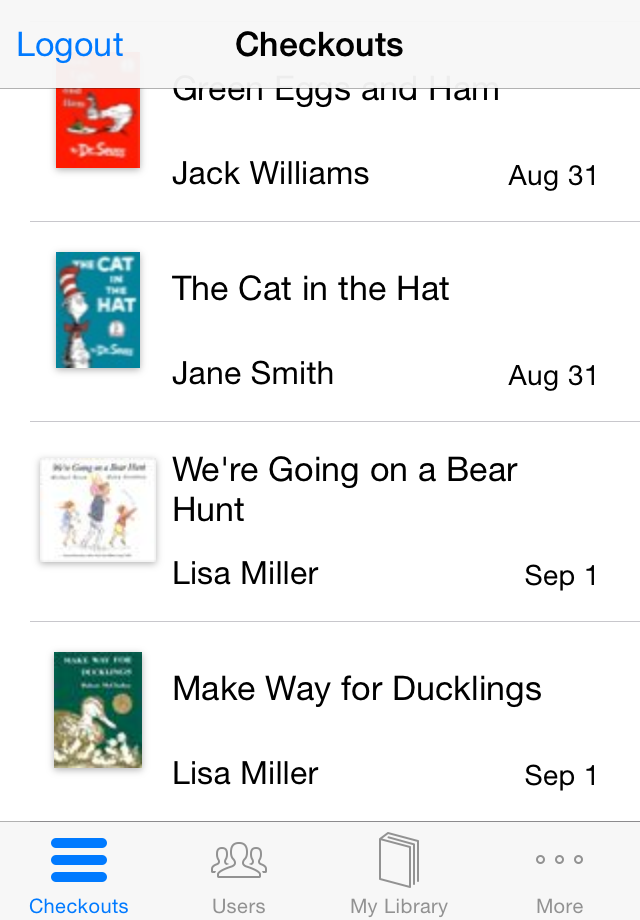Screen dimensions: 640x920
Task: Tap the Checkouts list icon in tab bar
Action: click(79, 860)
